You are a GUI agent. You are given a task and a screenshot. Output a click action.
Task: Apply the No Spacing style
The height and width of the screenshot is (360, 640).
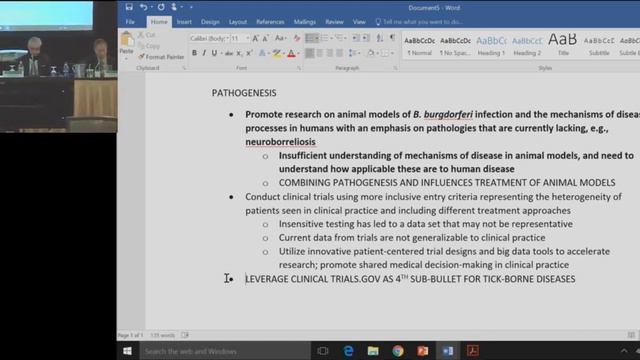click(455, 46)
